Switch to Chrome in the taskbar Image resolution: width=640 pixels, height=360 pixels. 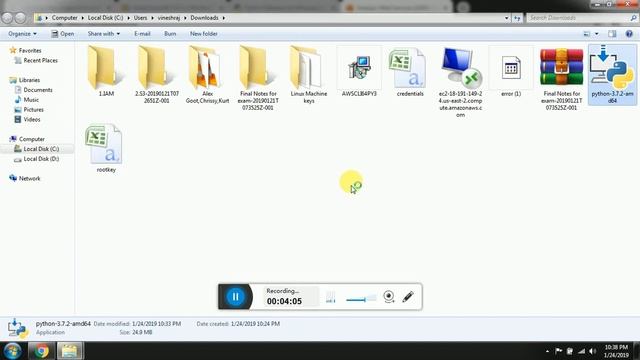[x=41, y=351]
